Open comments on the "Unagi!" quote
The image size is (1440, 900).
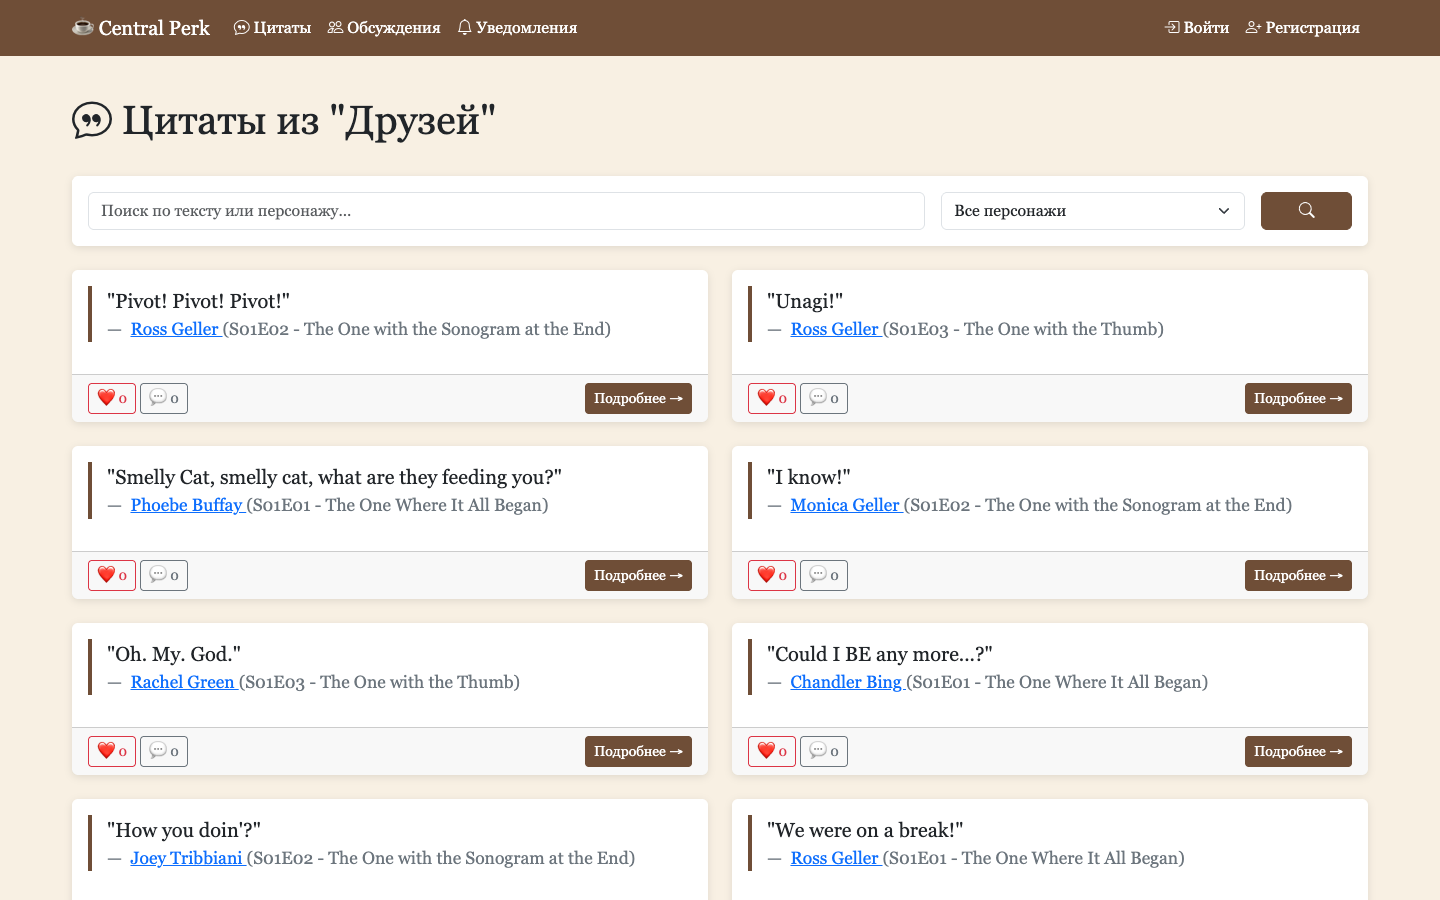pos(824,398)
